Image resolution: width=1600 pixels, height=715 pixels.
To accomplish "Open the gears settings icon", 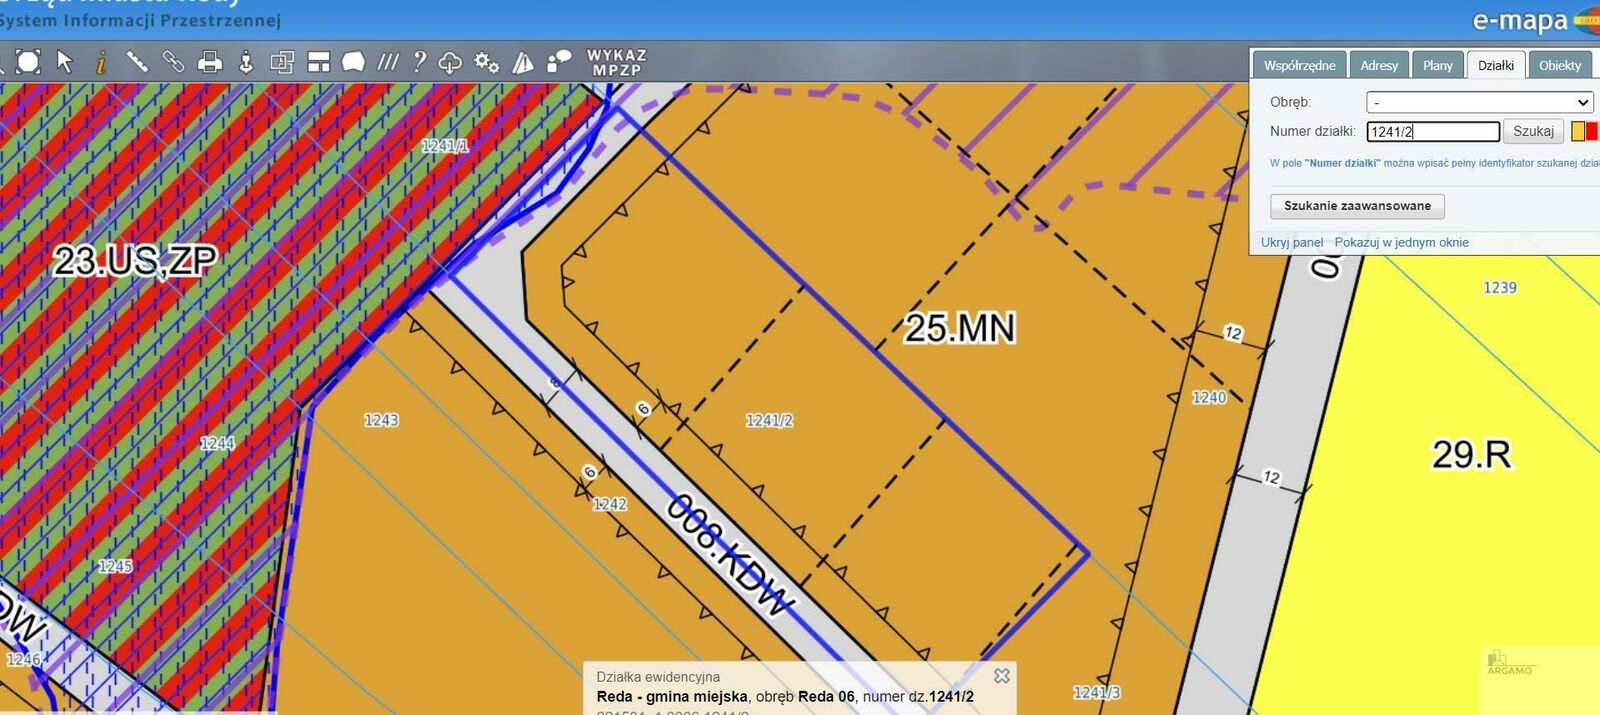I will click(486, 63).
